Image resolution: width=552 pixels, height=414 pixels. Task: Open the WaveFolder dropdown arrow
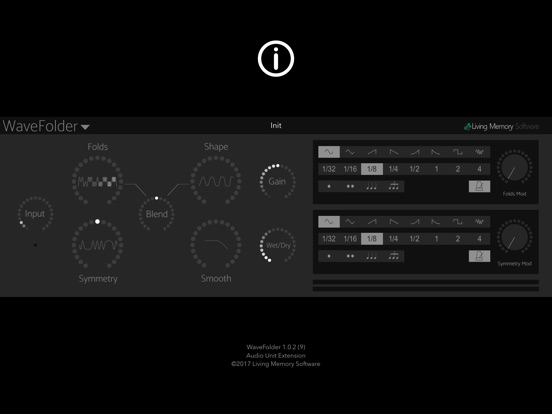click(x=85, y=127)
